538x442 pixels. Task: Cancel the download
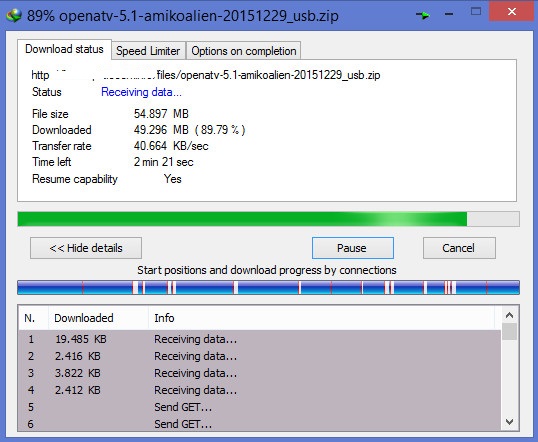459,248
